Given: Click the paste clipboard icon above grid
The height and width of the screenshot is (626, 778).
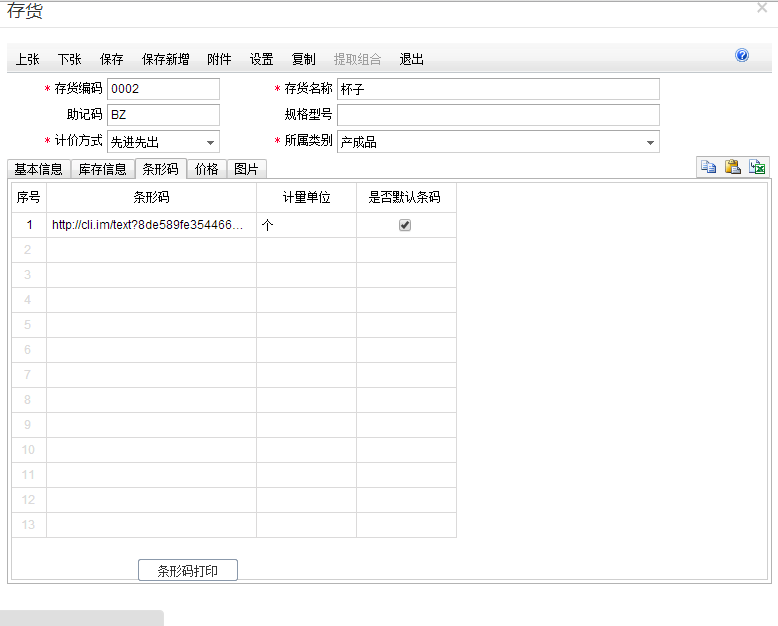Looking at the screenshot, I should point(733,168).
